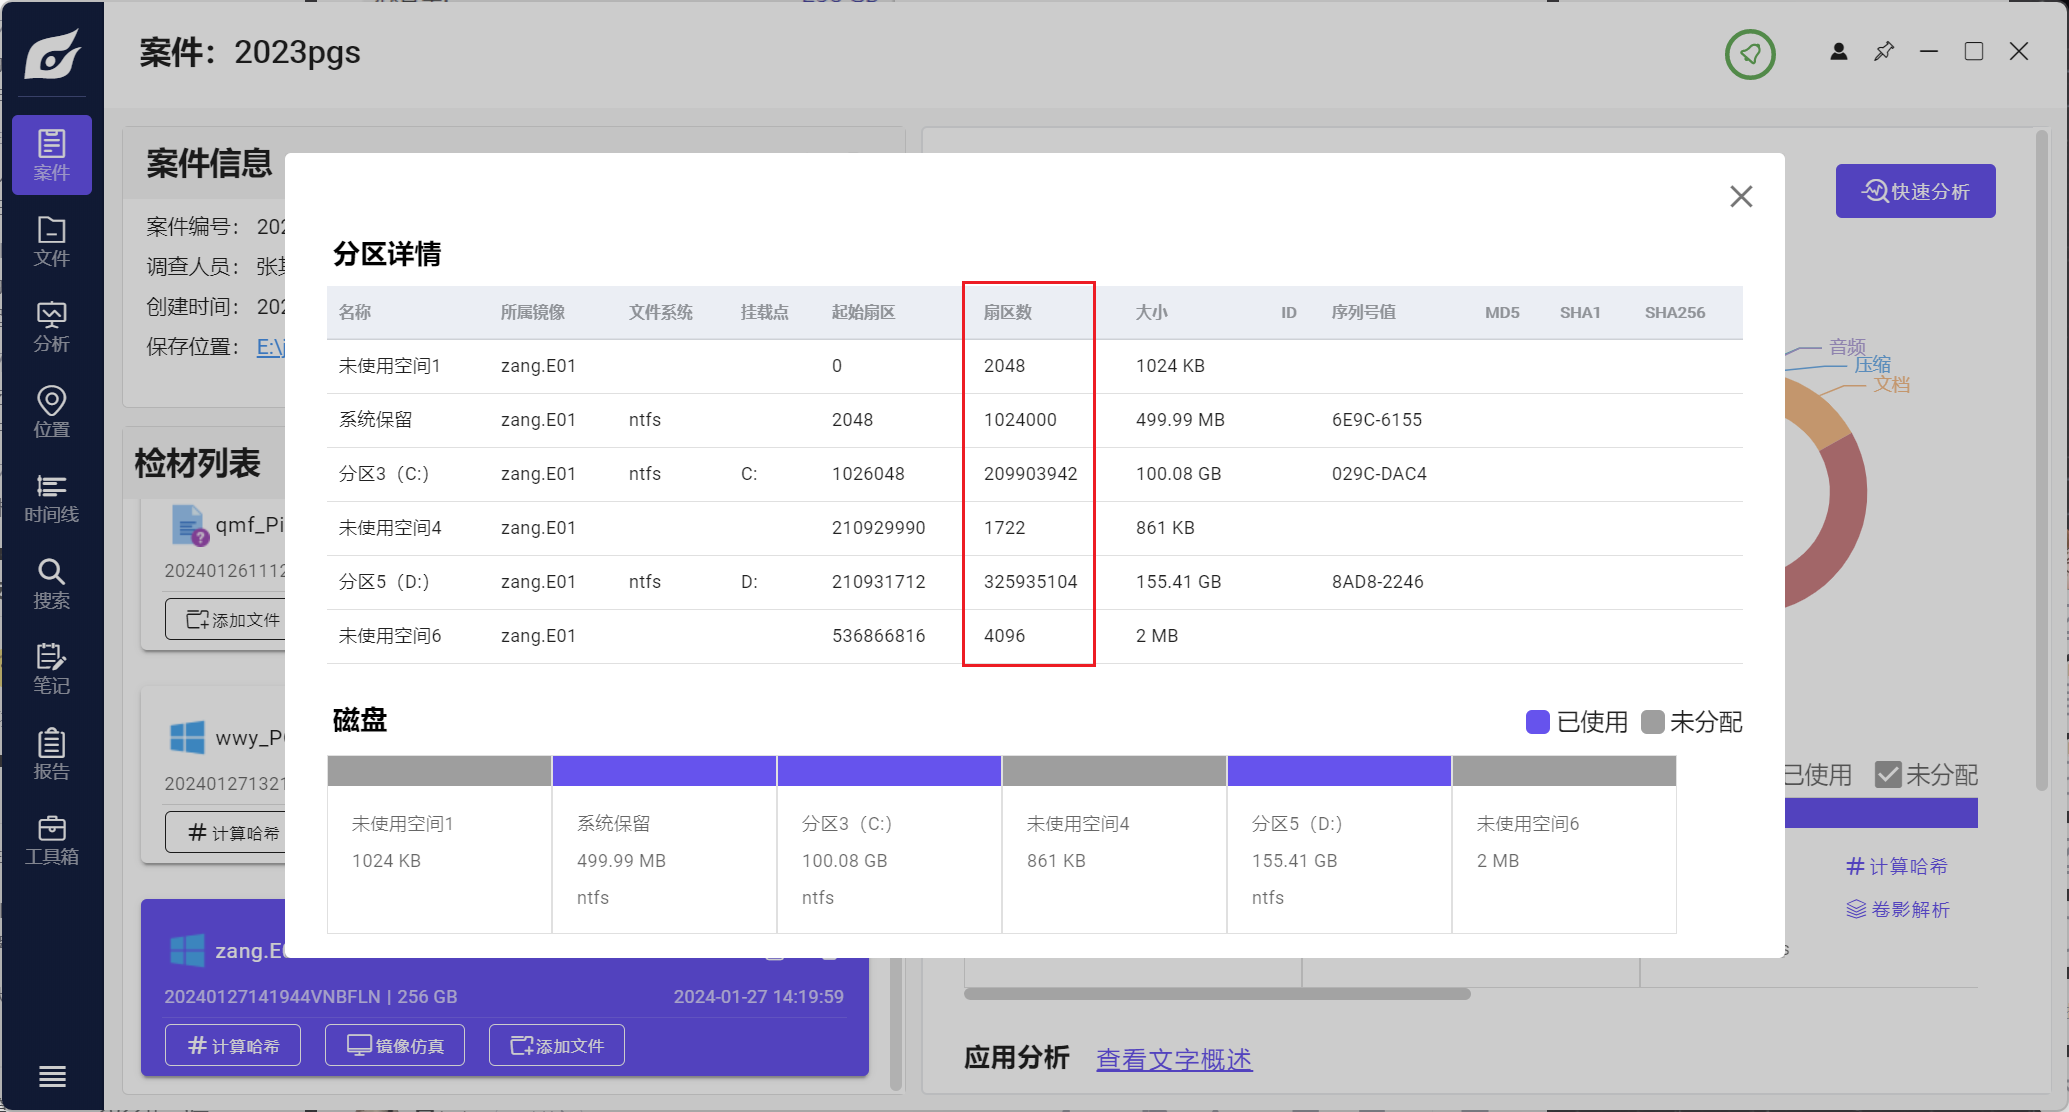Viewport: 2069px width, 1112px height.
Task: Open the 保存位置 path link
Action: click(x=271, y=347)
